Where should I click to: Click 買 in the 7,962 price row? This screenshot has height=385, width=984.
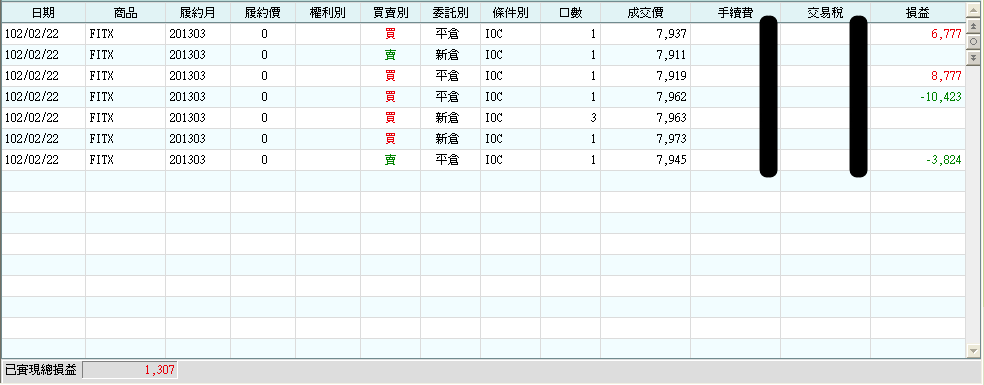click(390, 97)
